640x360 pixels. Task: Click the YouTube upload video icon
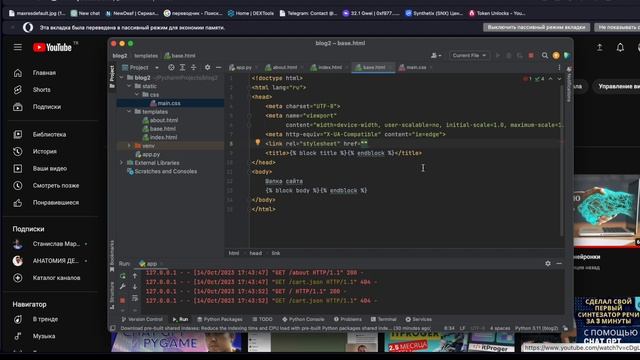pyautogui.click(x=600, y=47)
